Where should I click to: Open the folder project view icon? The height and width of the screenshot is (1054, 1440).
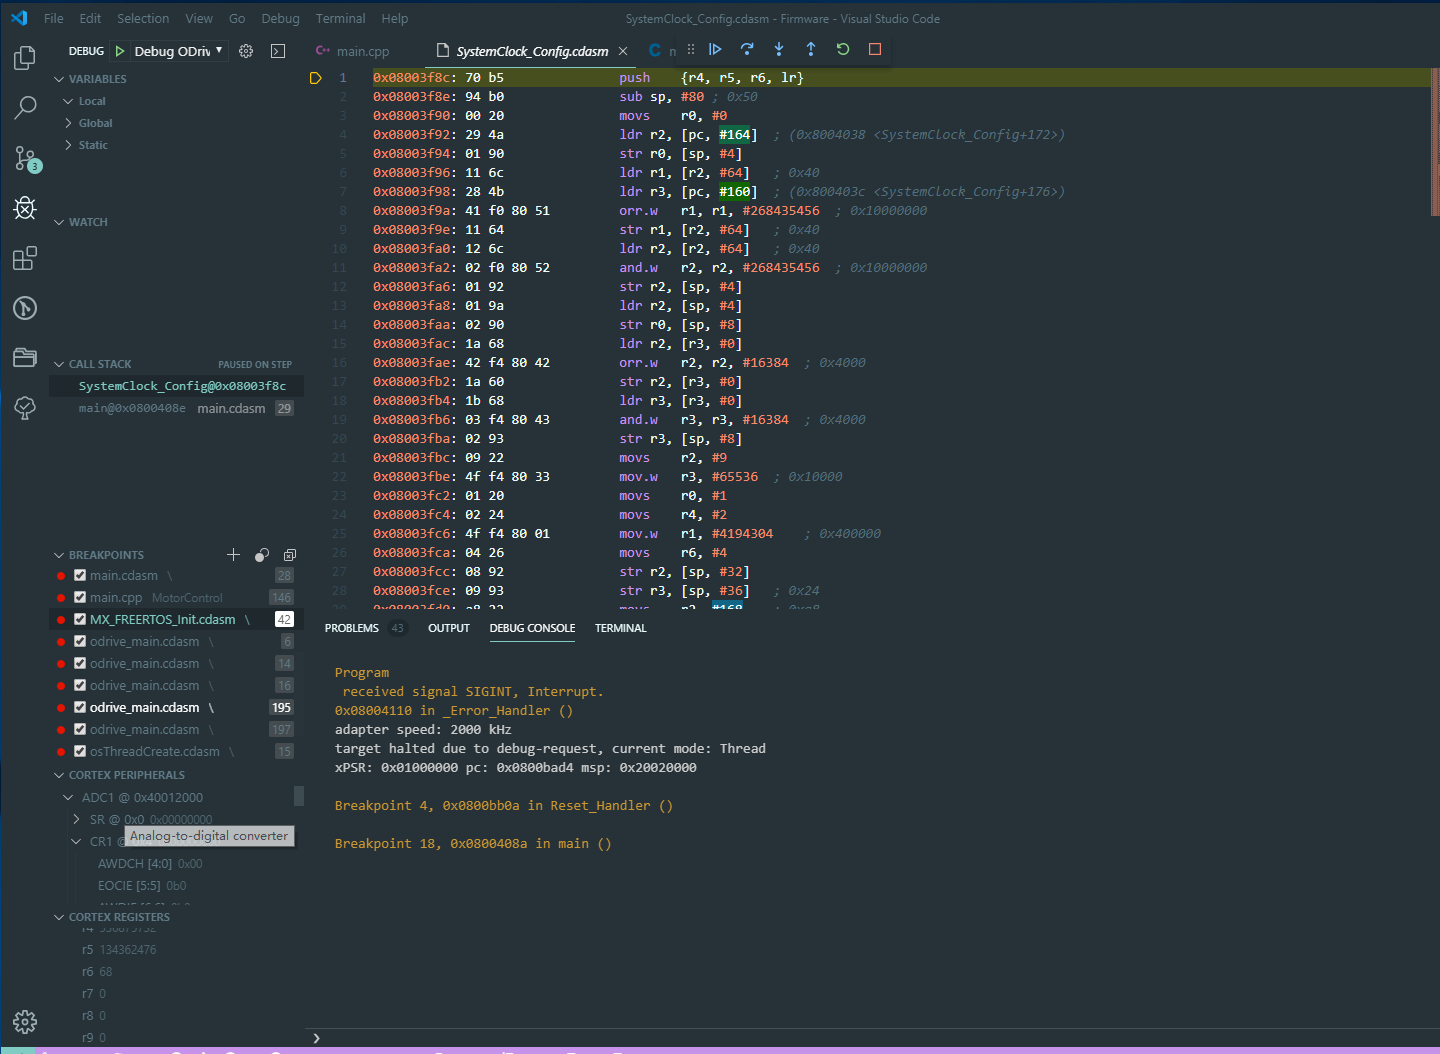25,357
